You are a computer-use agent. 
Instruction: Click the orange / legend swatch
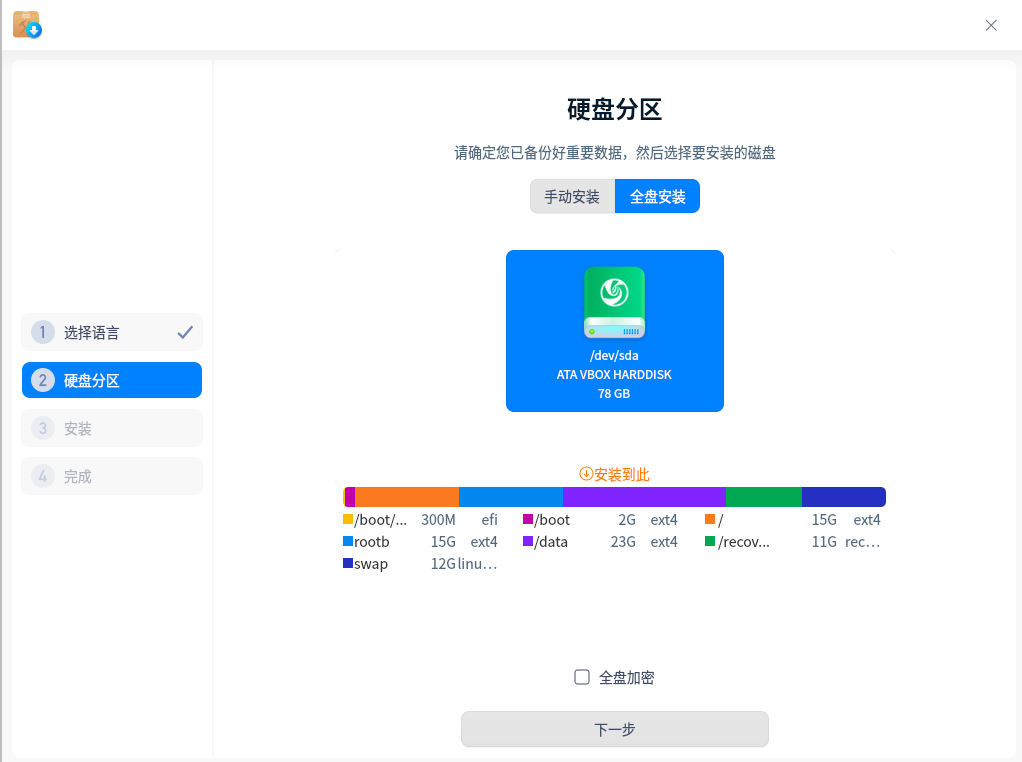point(710,520)
